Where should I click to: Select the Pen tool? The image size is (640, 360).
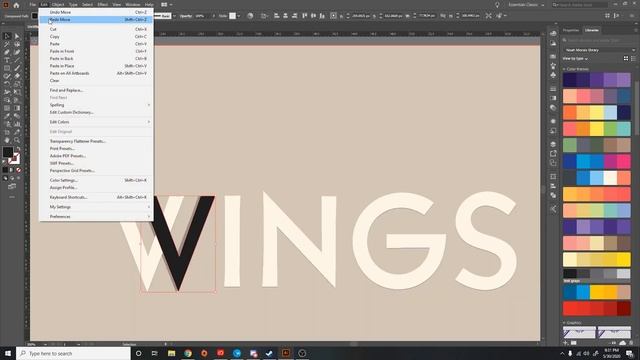pos(7,52)
